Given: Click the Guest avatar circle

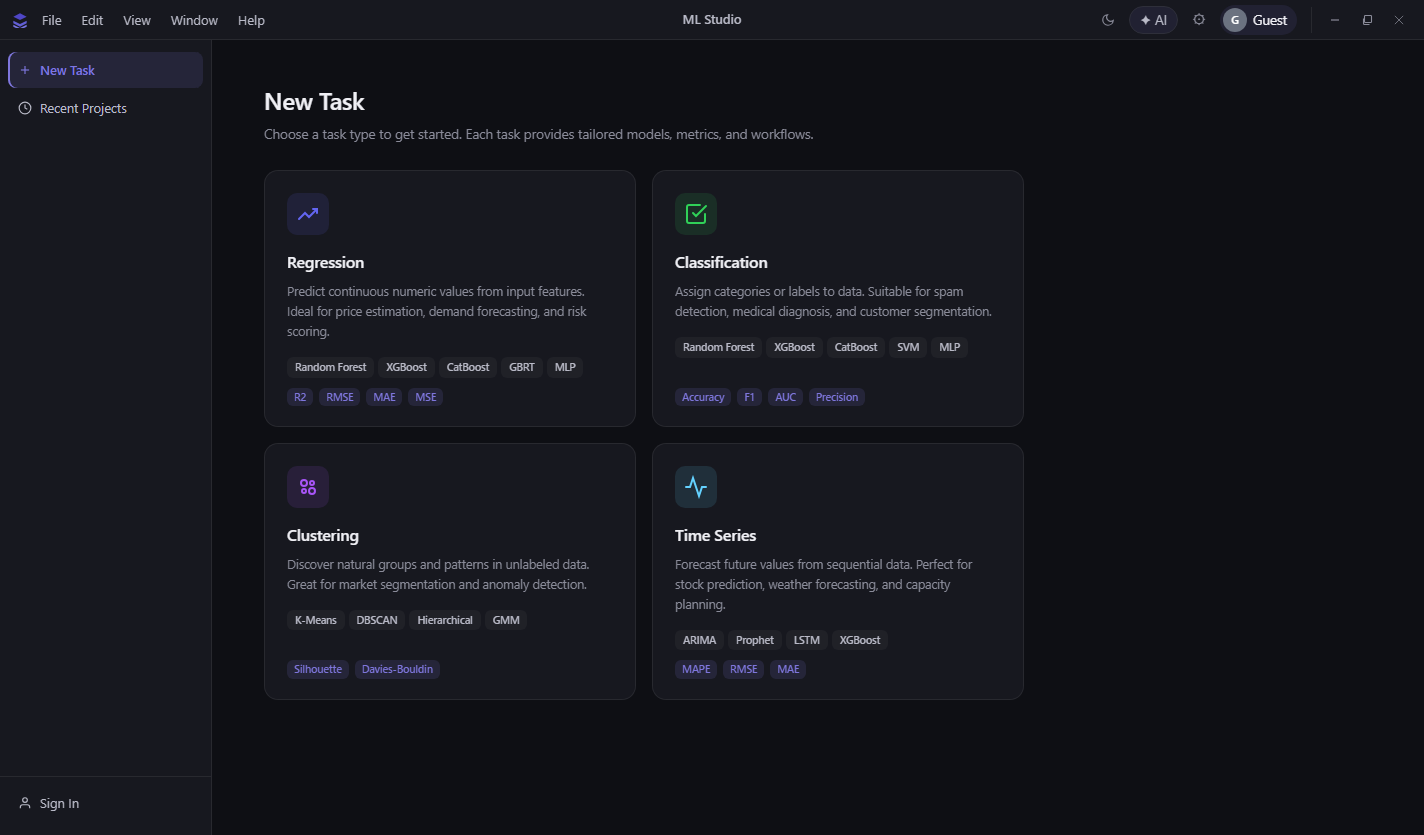Looking at the screenshot, I should click(x=1235, y=20).
